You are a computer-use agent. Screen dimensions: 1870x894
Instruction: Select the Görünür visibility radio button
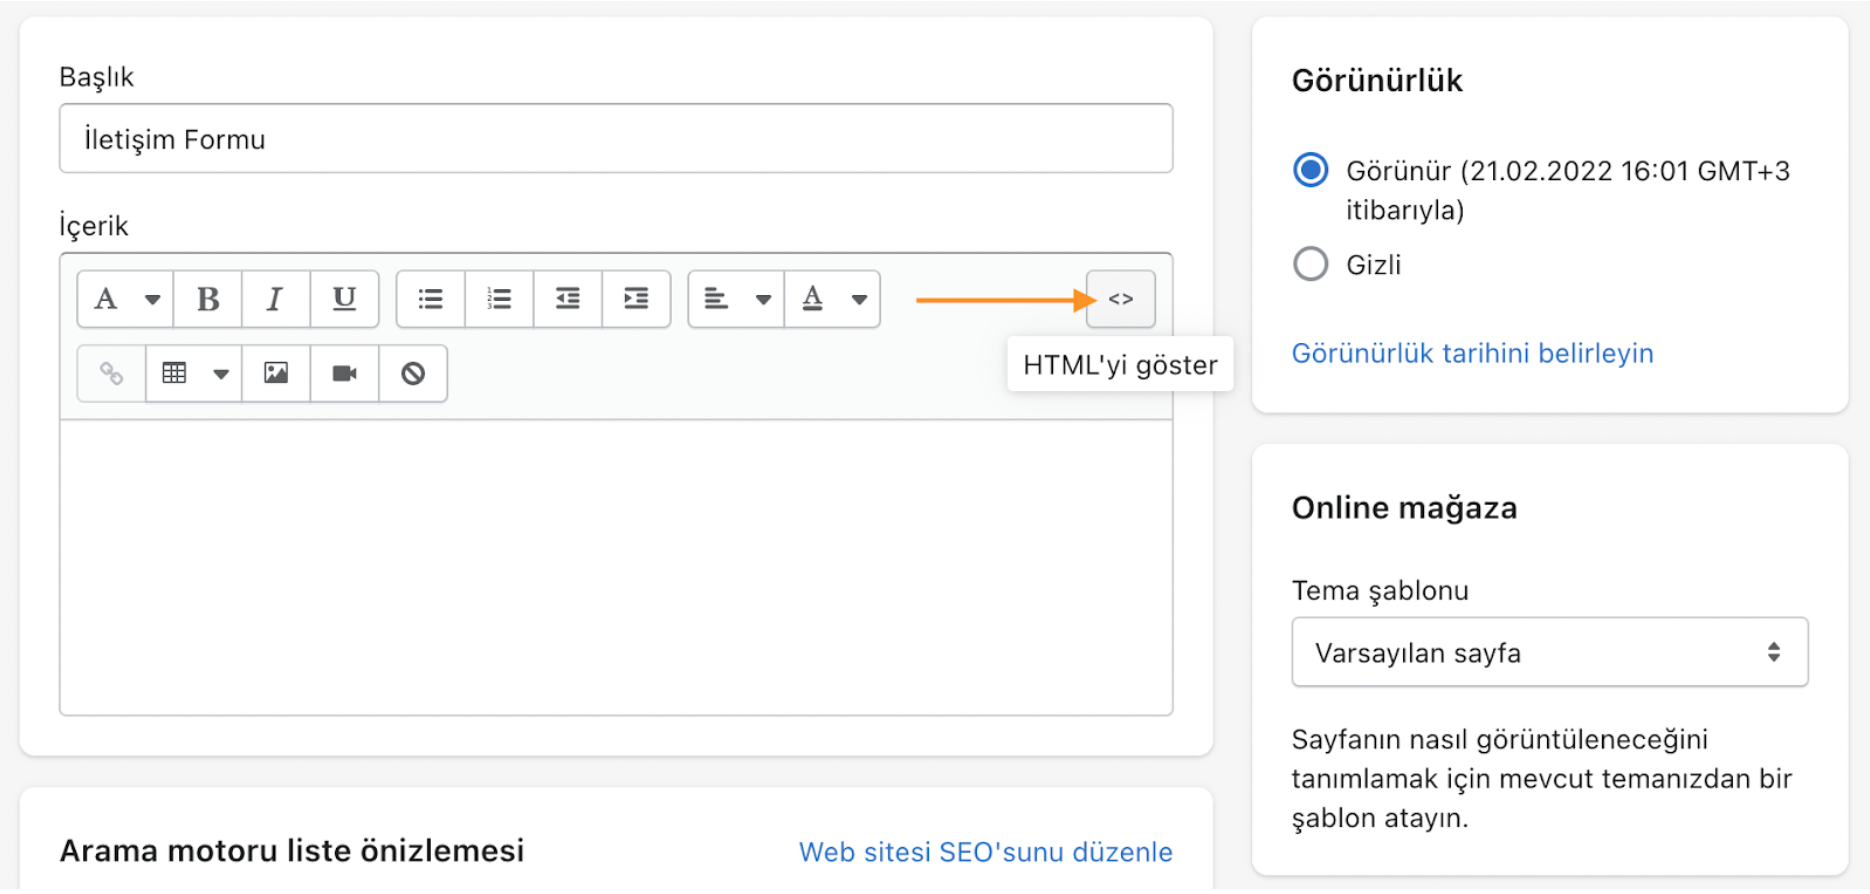(1310, 170)
